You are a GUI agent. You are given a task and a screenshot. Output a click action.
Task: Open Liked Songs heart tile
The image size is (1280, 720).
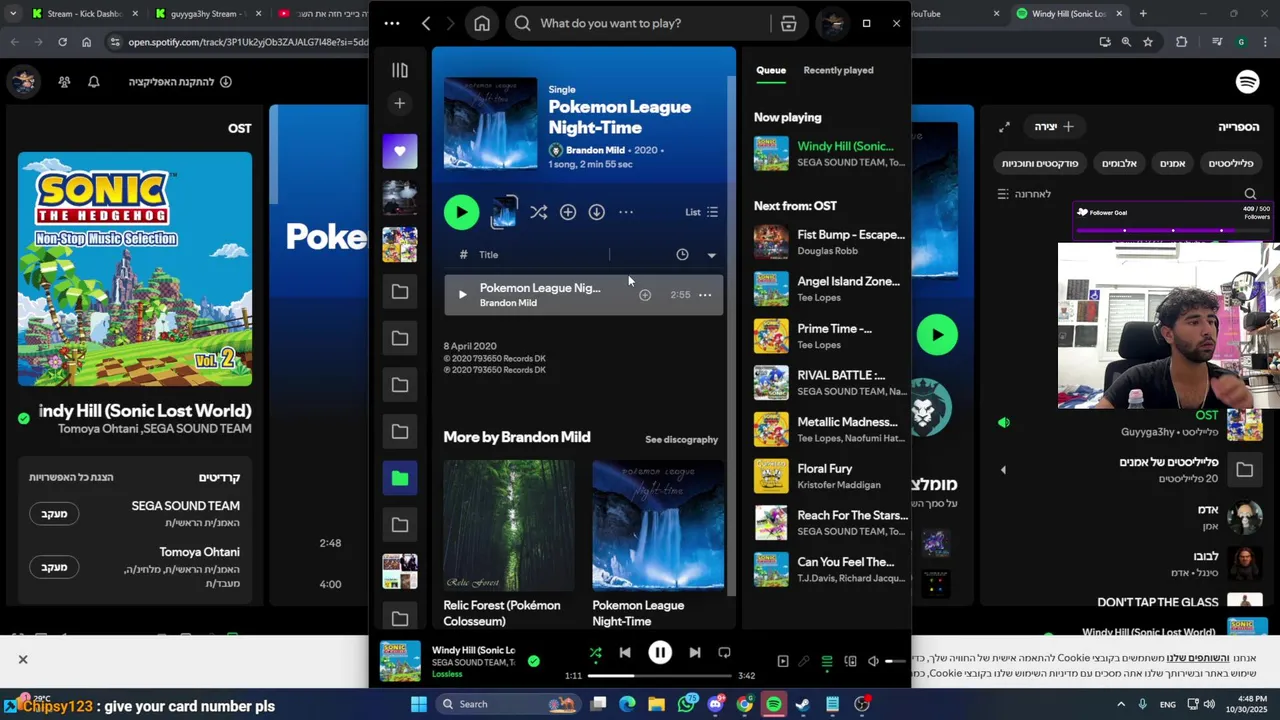pos(400,151)
